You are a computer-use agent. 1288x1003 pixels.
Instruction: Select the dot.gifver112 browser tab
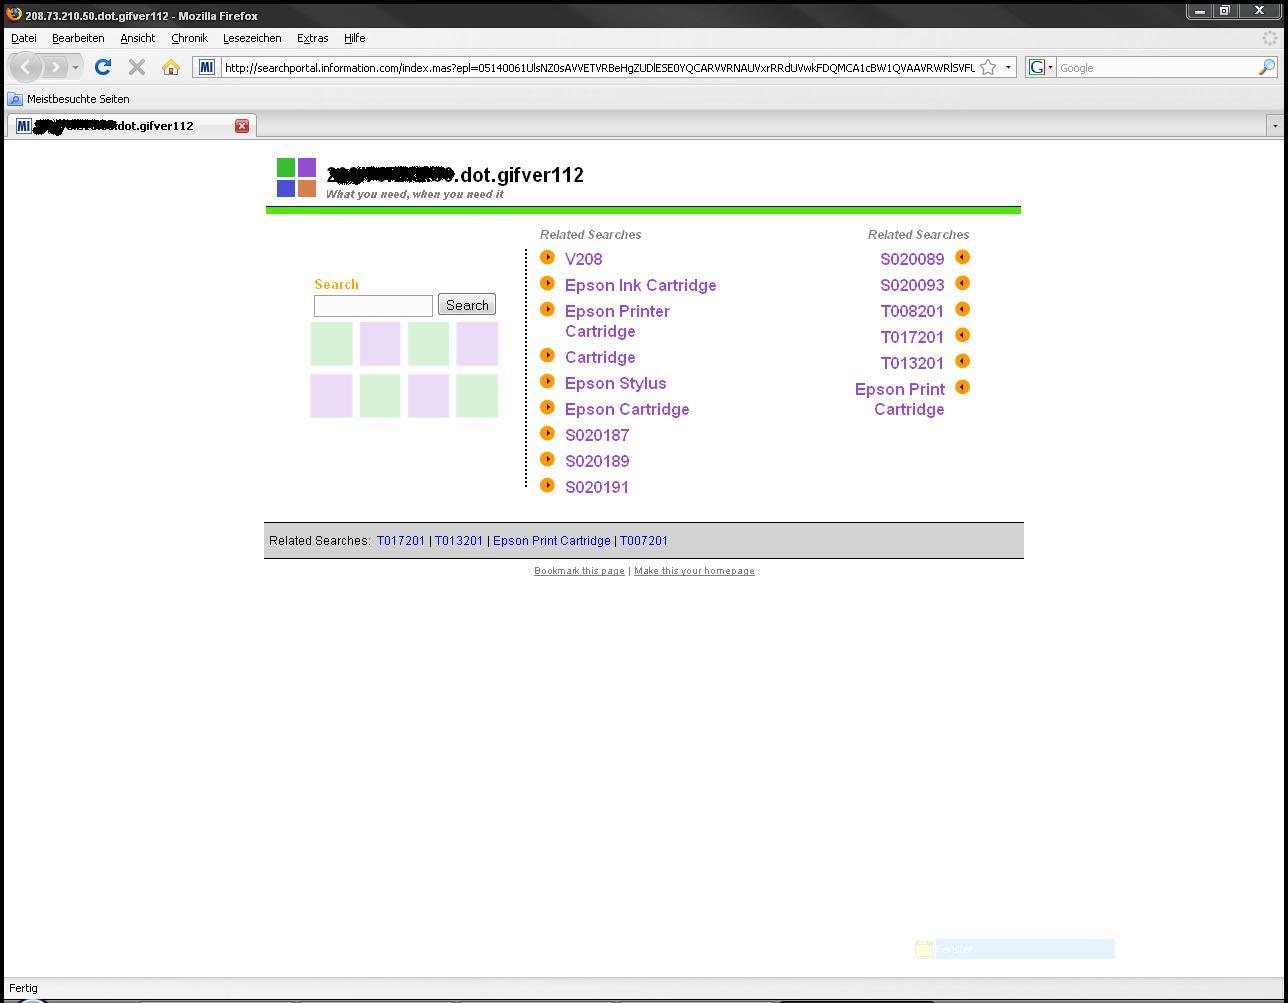[x=132, y=126]
